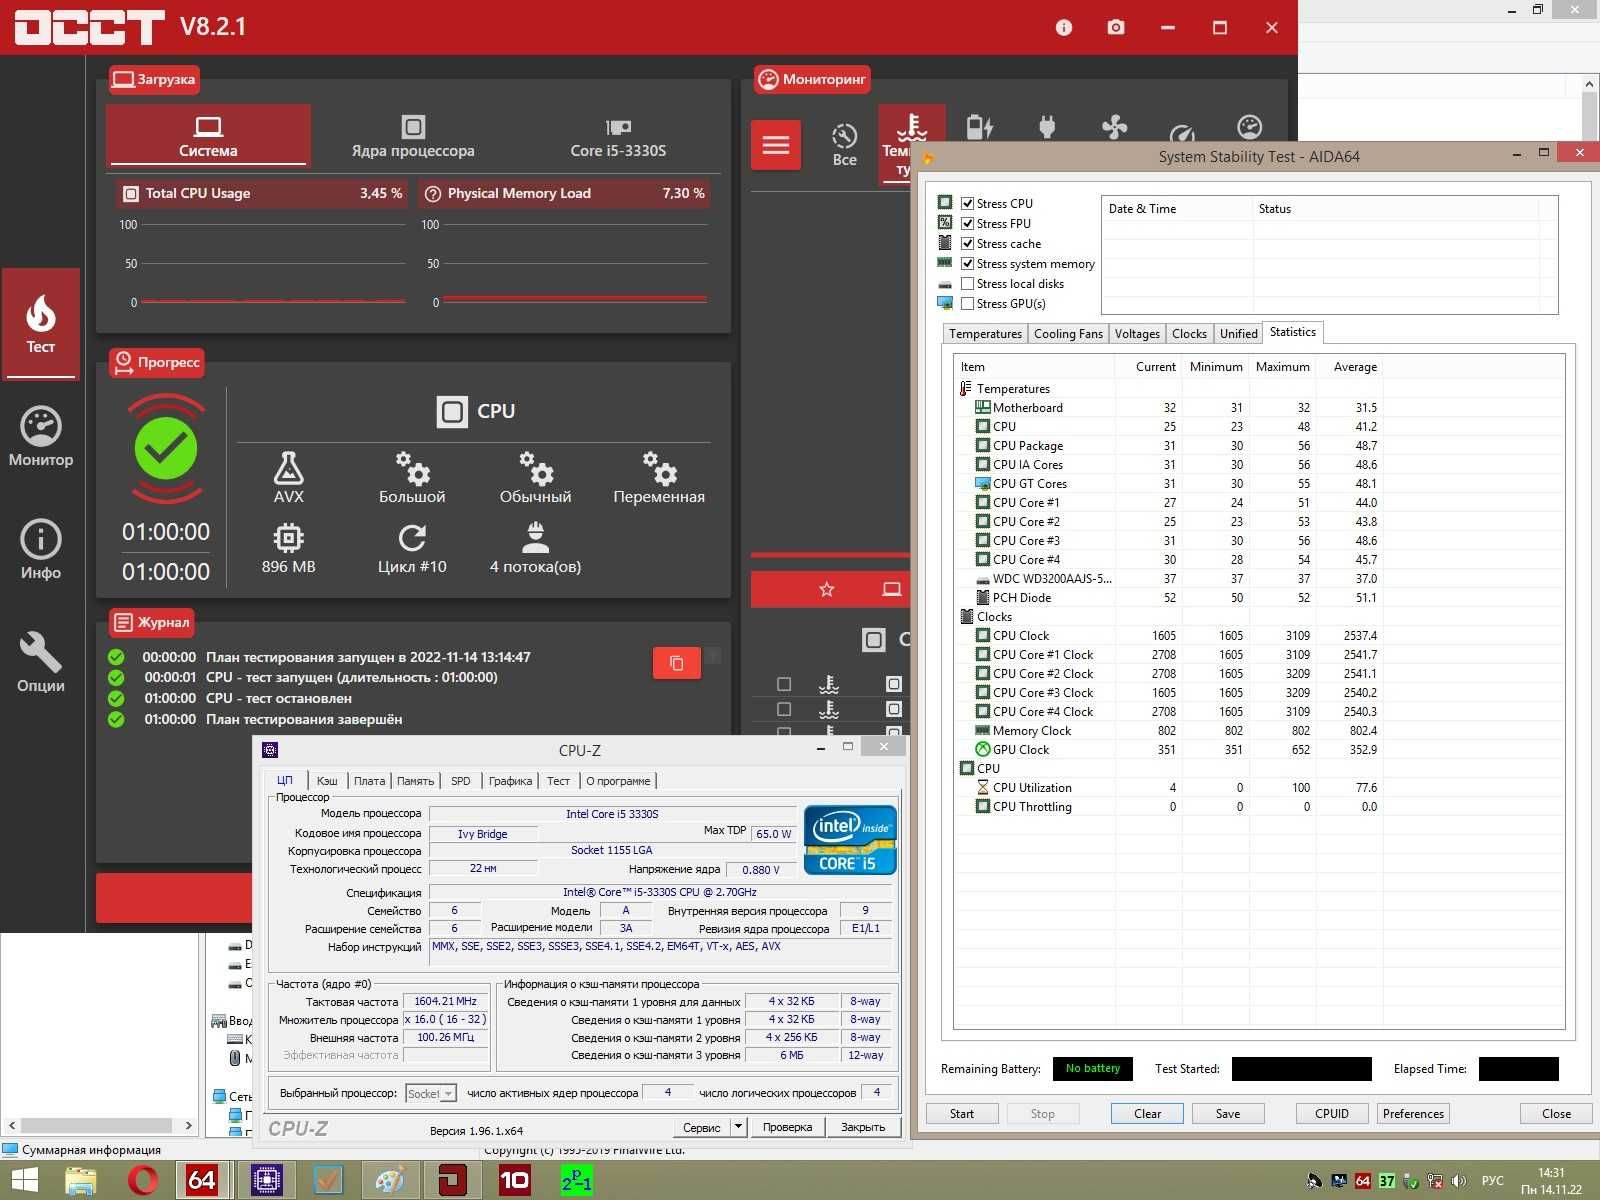Select the power plug monitoring icon
The width and height of the screenshot is (1600, 1200).
[1047, 127]
